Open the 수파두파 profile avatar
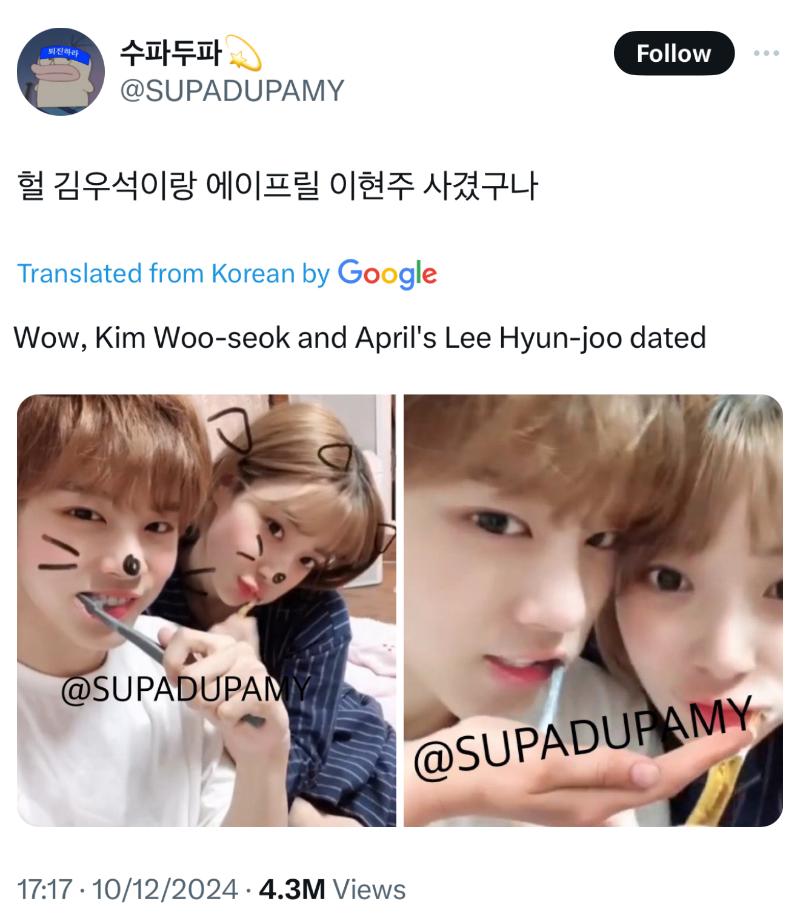Image resolution: width=800 pixels, height=918 pixels. coord(61,71)
